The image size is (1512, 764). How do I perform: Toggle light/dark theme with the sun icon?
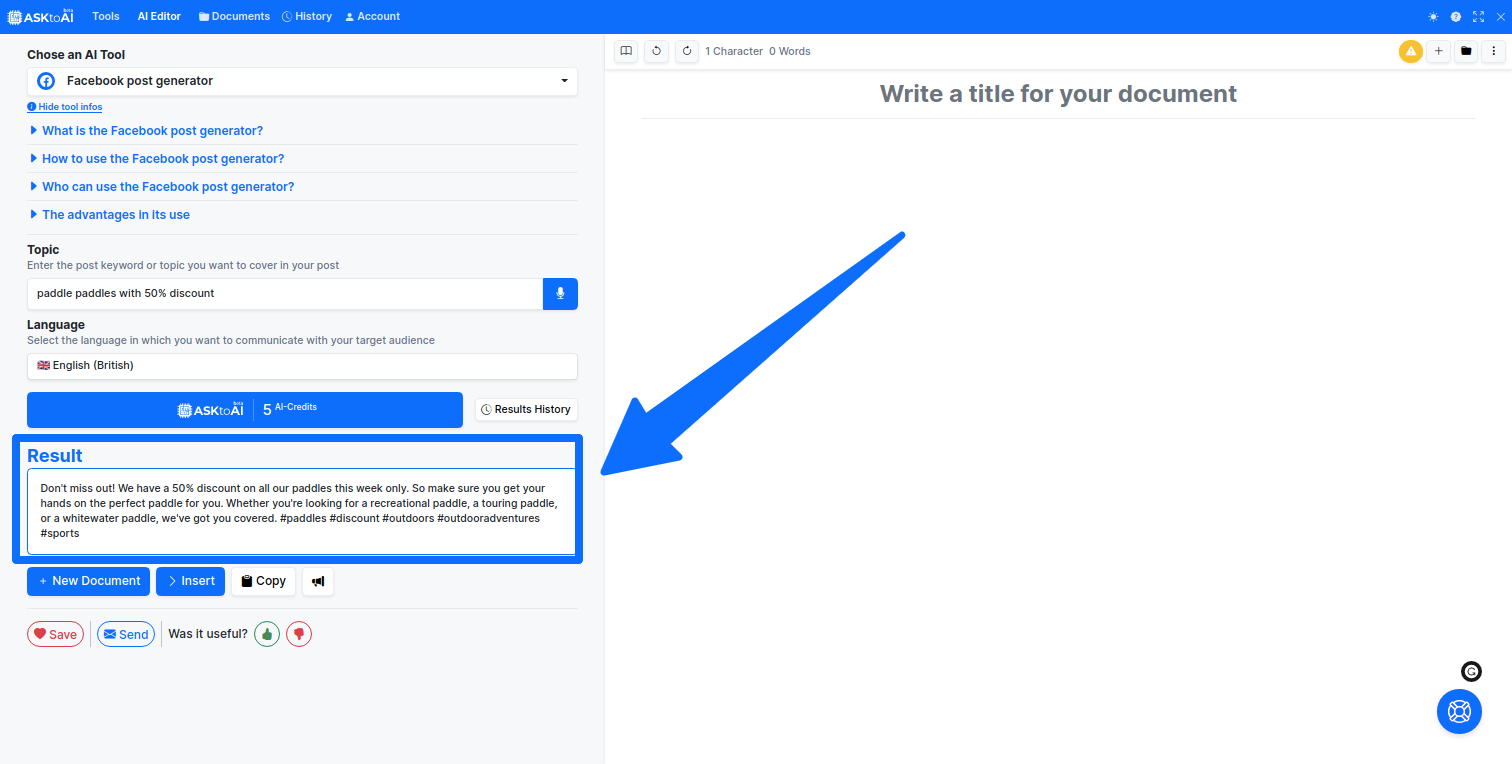click(1432, 16)
